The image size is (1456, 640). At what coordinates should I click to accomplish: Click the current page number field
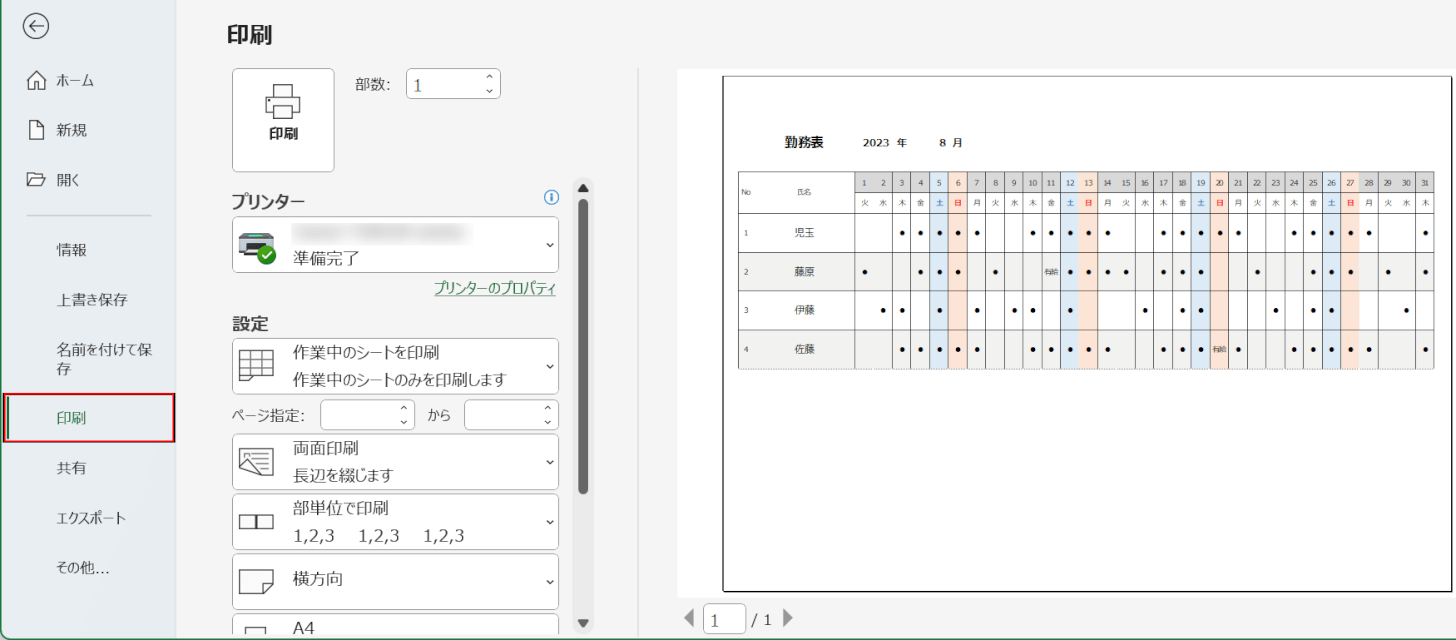[x=724, y=619]
